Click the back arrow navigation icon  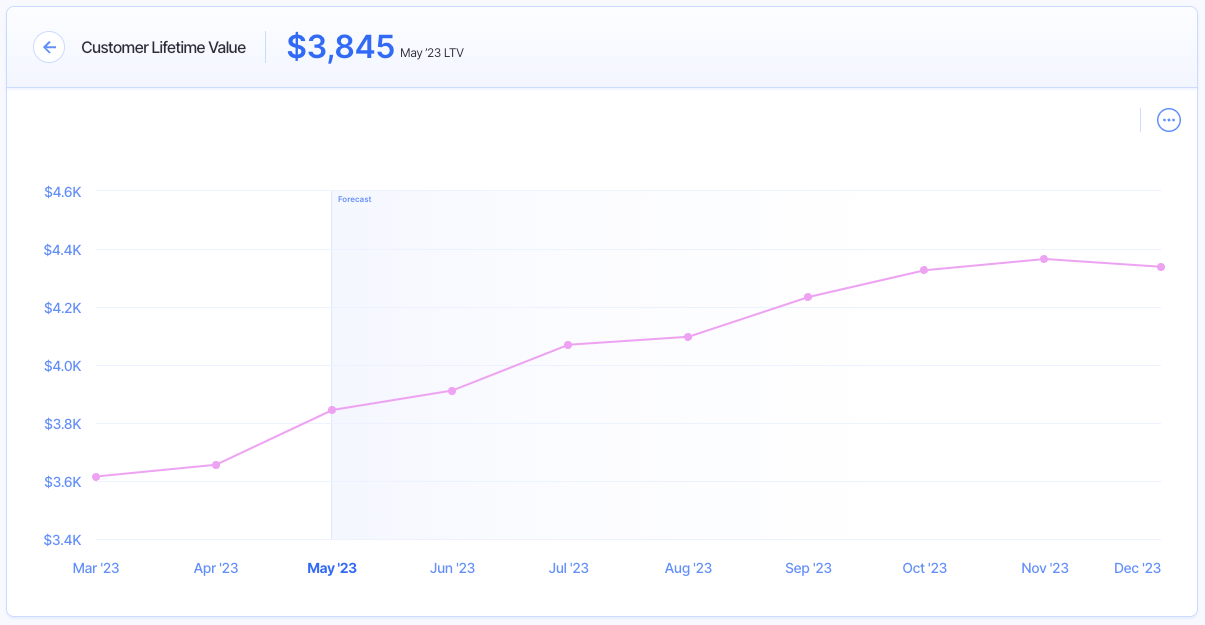click(49, 47)
